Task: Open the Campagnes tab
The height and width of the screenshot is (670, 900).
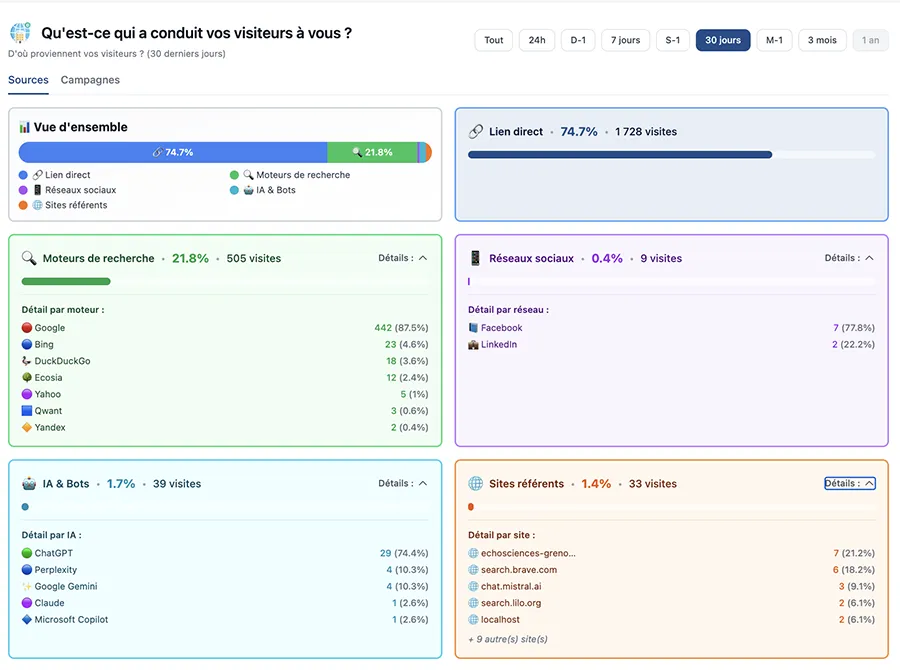Action: click(90, 80)
